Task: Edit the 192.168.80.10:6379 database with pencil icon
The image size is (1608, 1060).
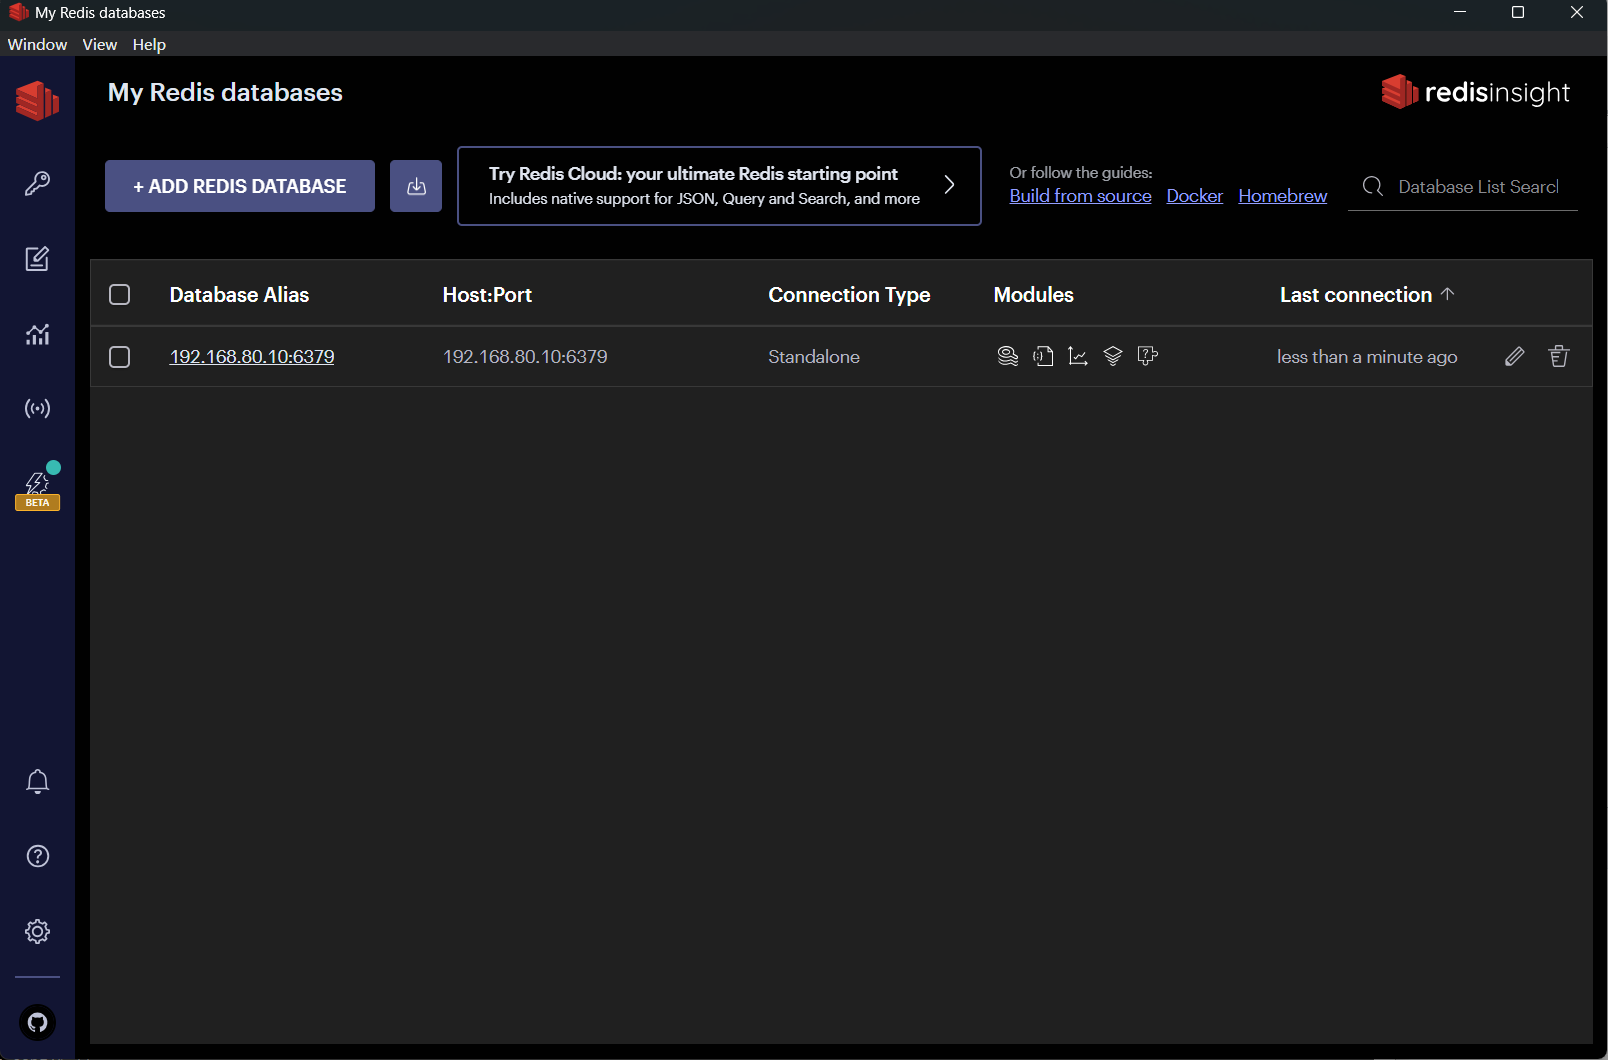Action: [x=1515, y=356]
